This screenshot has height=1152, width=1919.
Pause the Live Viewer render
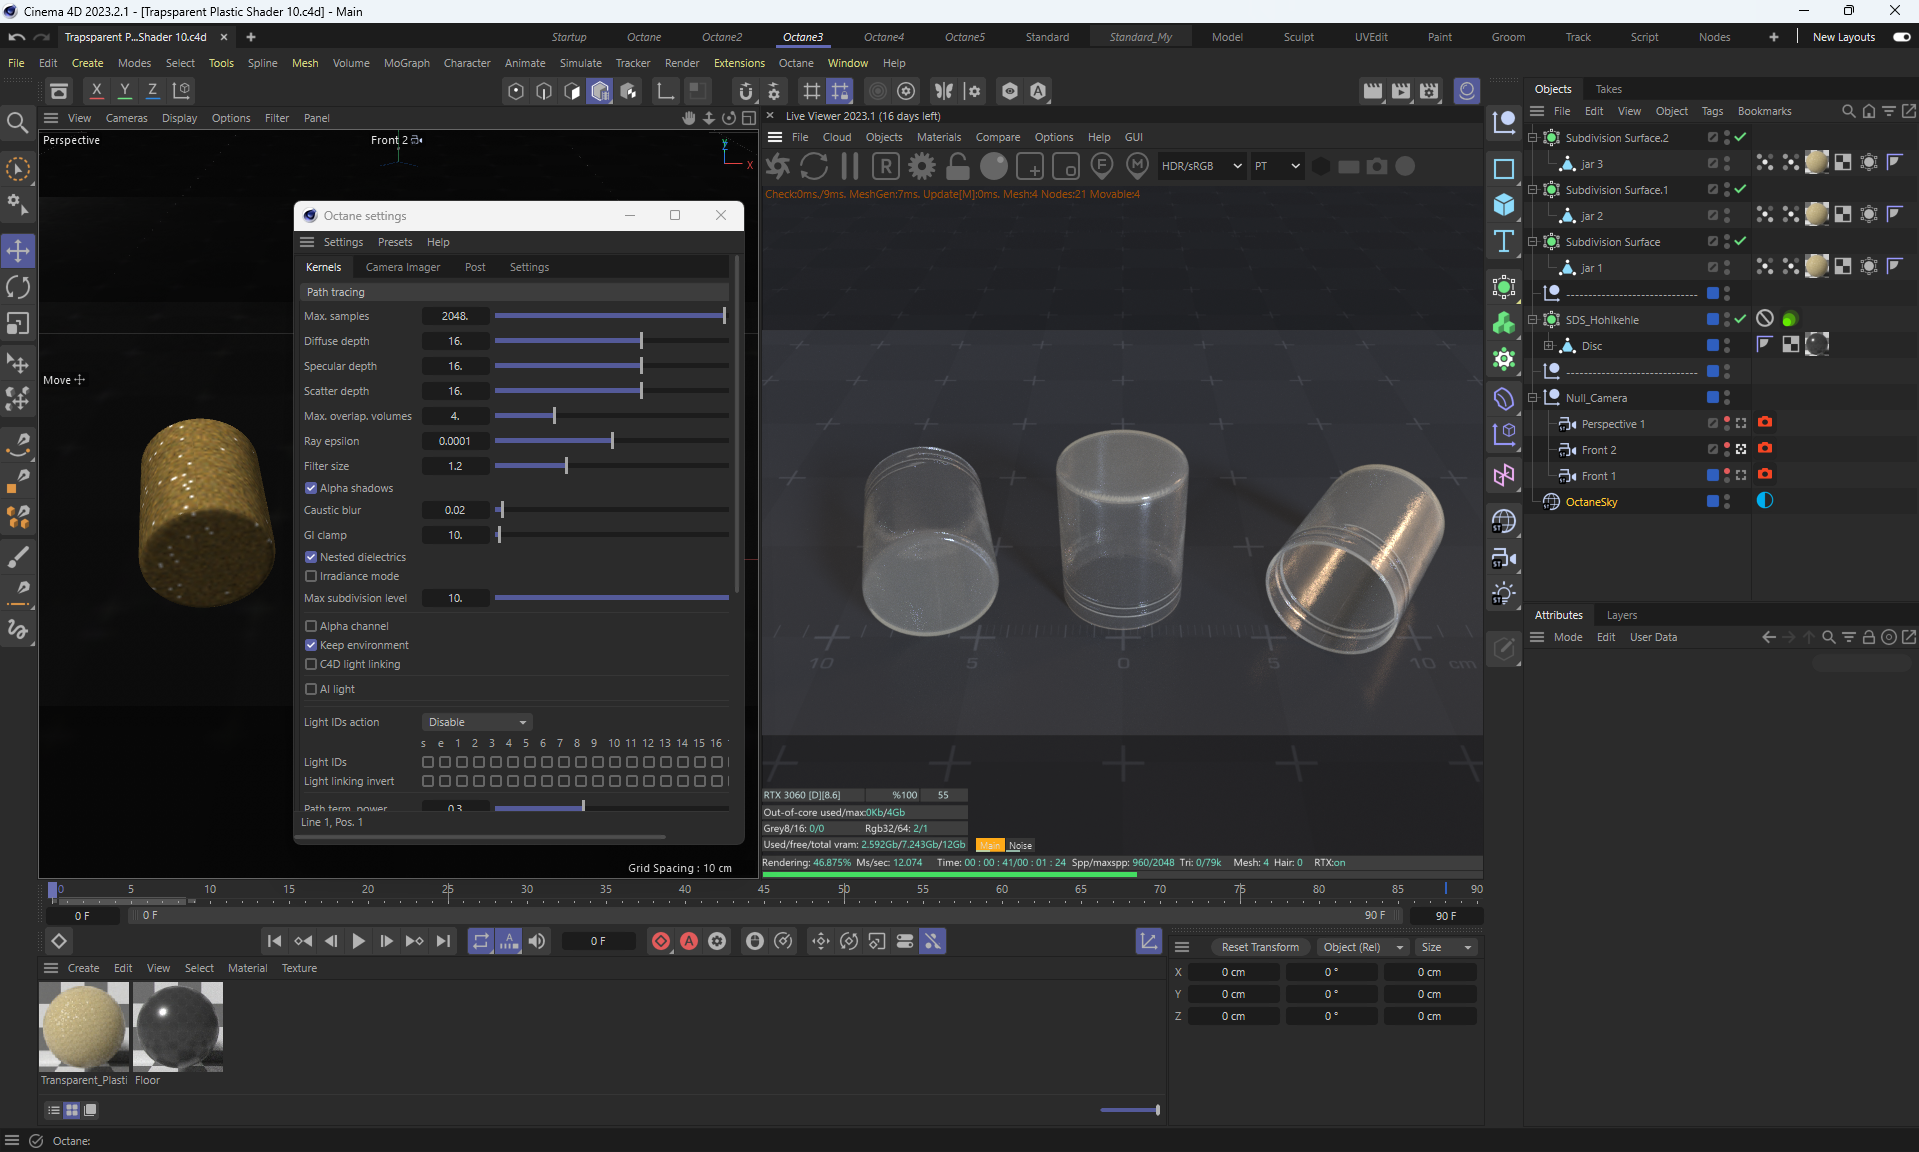coord(850,167)
